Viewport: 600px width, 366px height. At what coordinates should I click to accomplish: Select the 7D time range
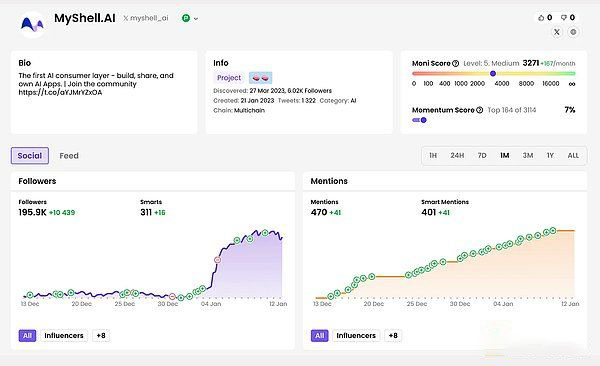pyautogui.click(x=482, y=155)
